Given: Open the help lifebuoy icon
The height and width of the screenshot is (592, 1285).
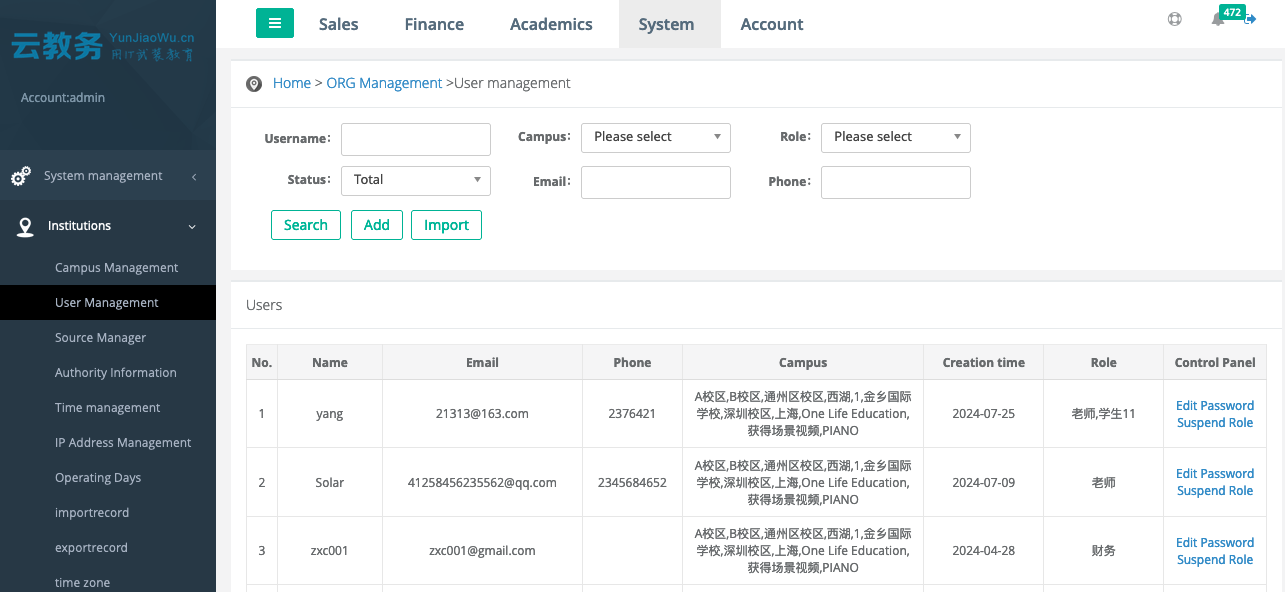Looking at the screenshot, I should point(1175,19).
